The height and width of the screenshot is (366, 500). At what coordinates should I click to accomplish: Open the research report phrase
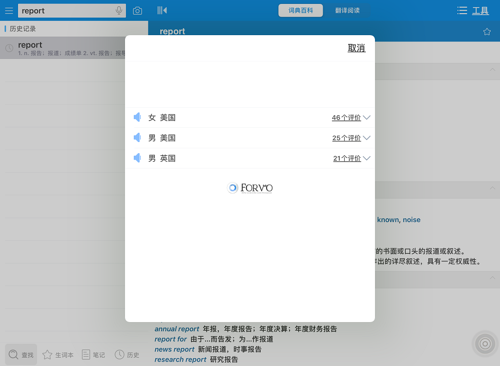click(180, 360)
